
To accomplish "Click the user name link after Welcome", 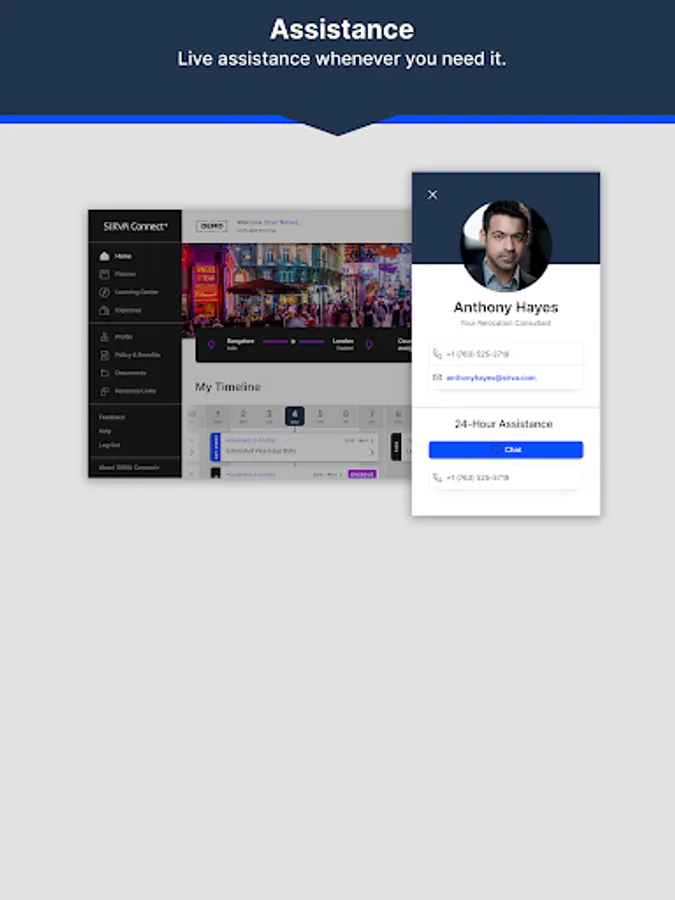I will click(281, 222).
